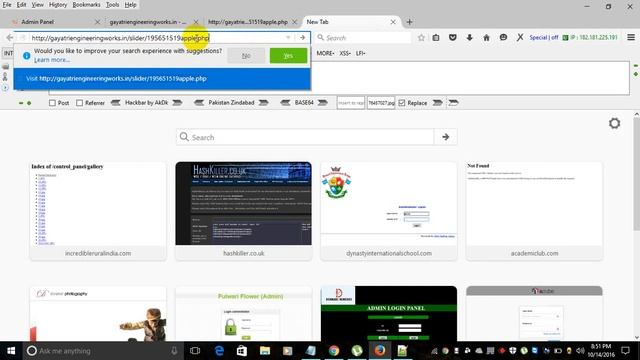Open the Bookmarks menu
The height and width of the screenshot is (360, 640).
pyautogui.click(x=86, y=5)
